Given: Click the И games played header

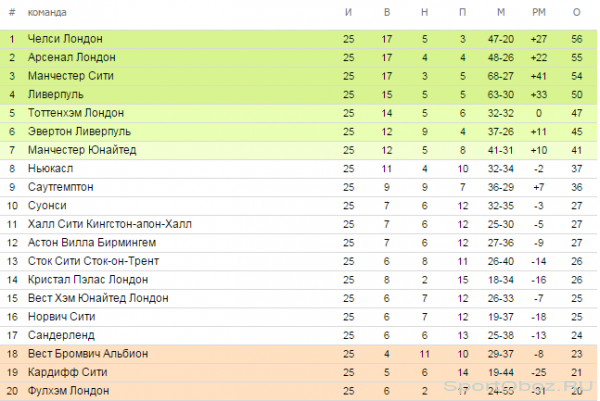Looking at the screenshot, I should point(348,13).
